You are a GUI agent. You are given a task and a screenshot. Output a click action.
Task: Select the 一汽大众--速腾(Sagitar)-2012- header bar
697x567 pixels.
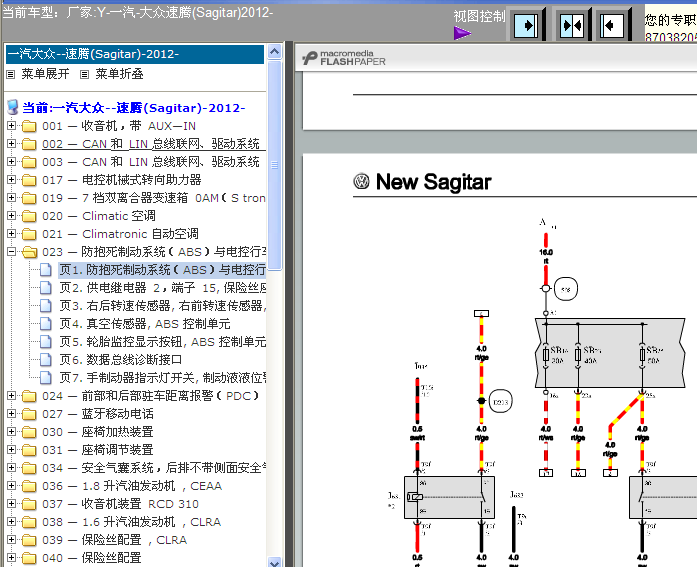(135, 54)
